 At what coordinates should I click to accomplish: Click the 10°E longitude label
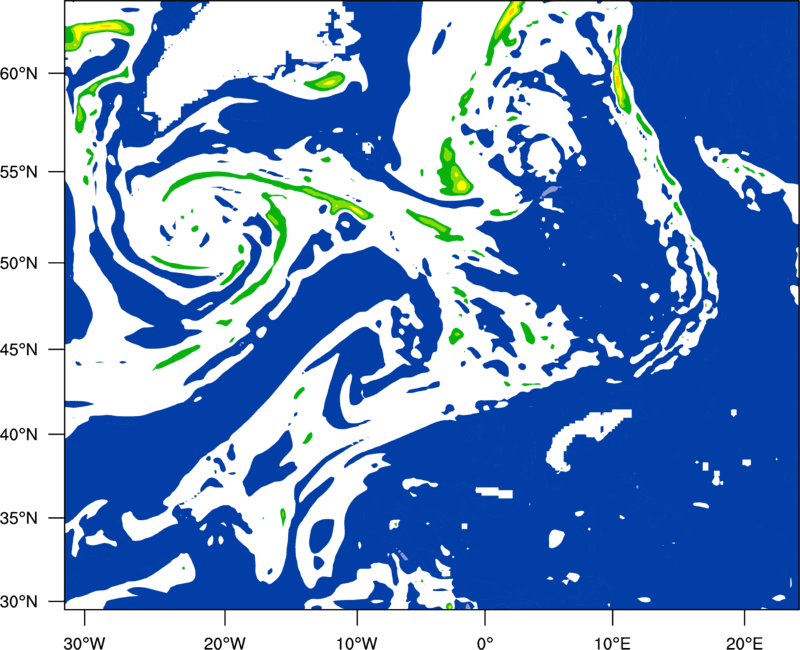[612, 643]
